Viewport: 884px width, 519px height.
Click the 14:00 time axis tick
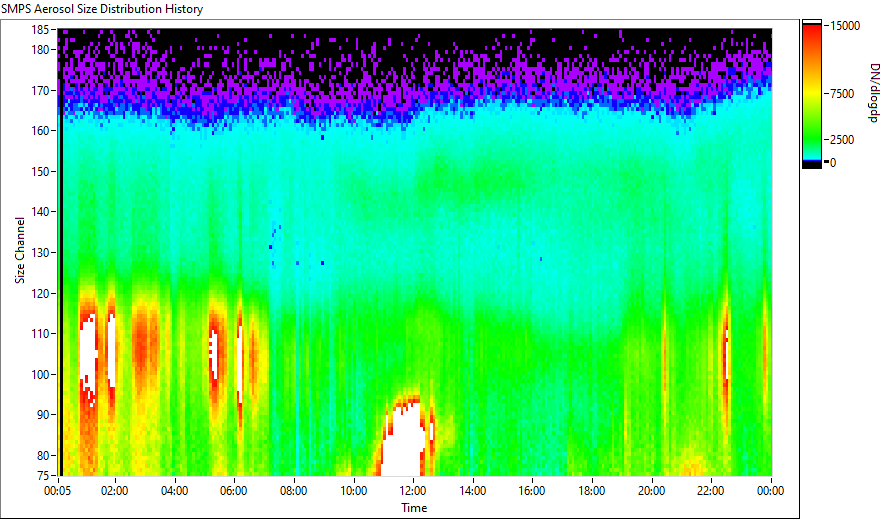(472, 491)
